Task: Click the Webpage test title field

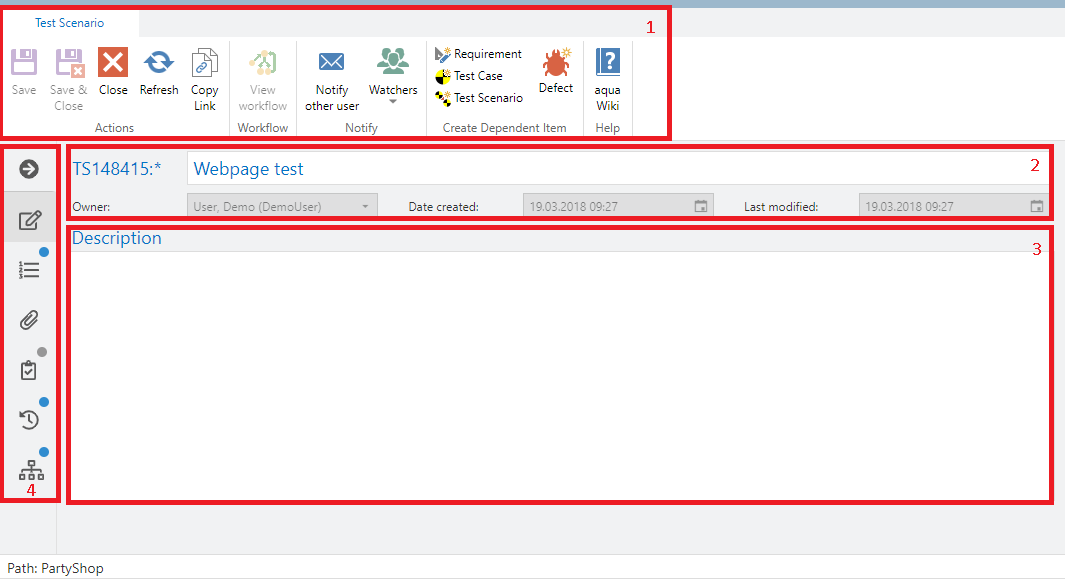Action: click(x=600, y=169)
